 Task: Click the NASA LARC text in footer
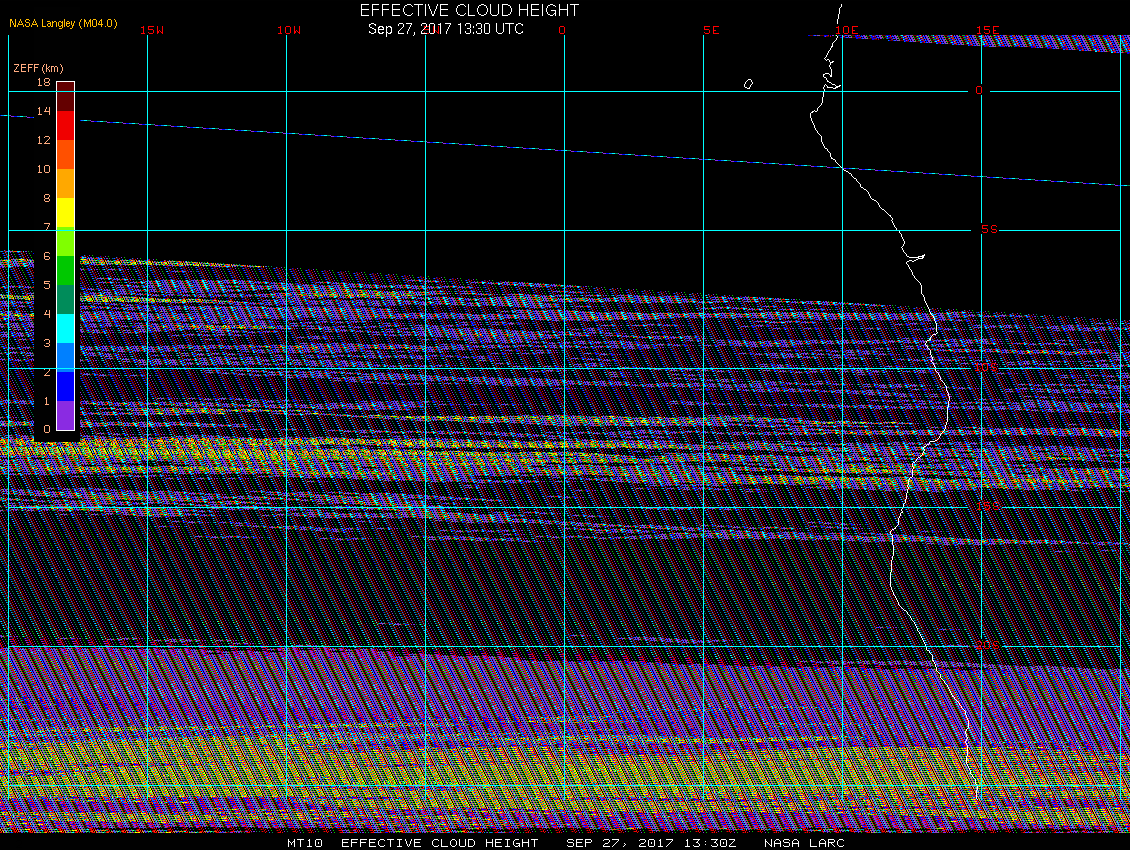pyautogui.click(x=804, y=843)
